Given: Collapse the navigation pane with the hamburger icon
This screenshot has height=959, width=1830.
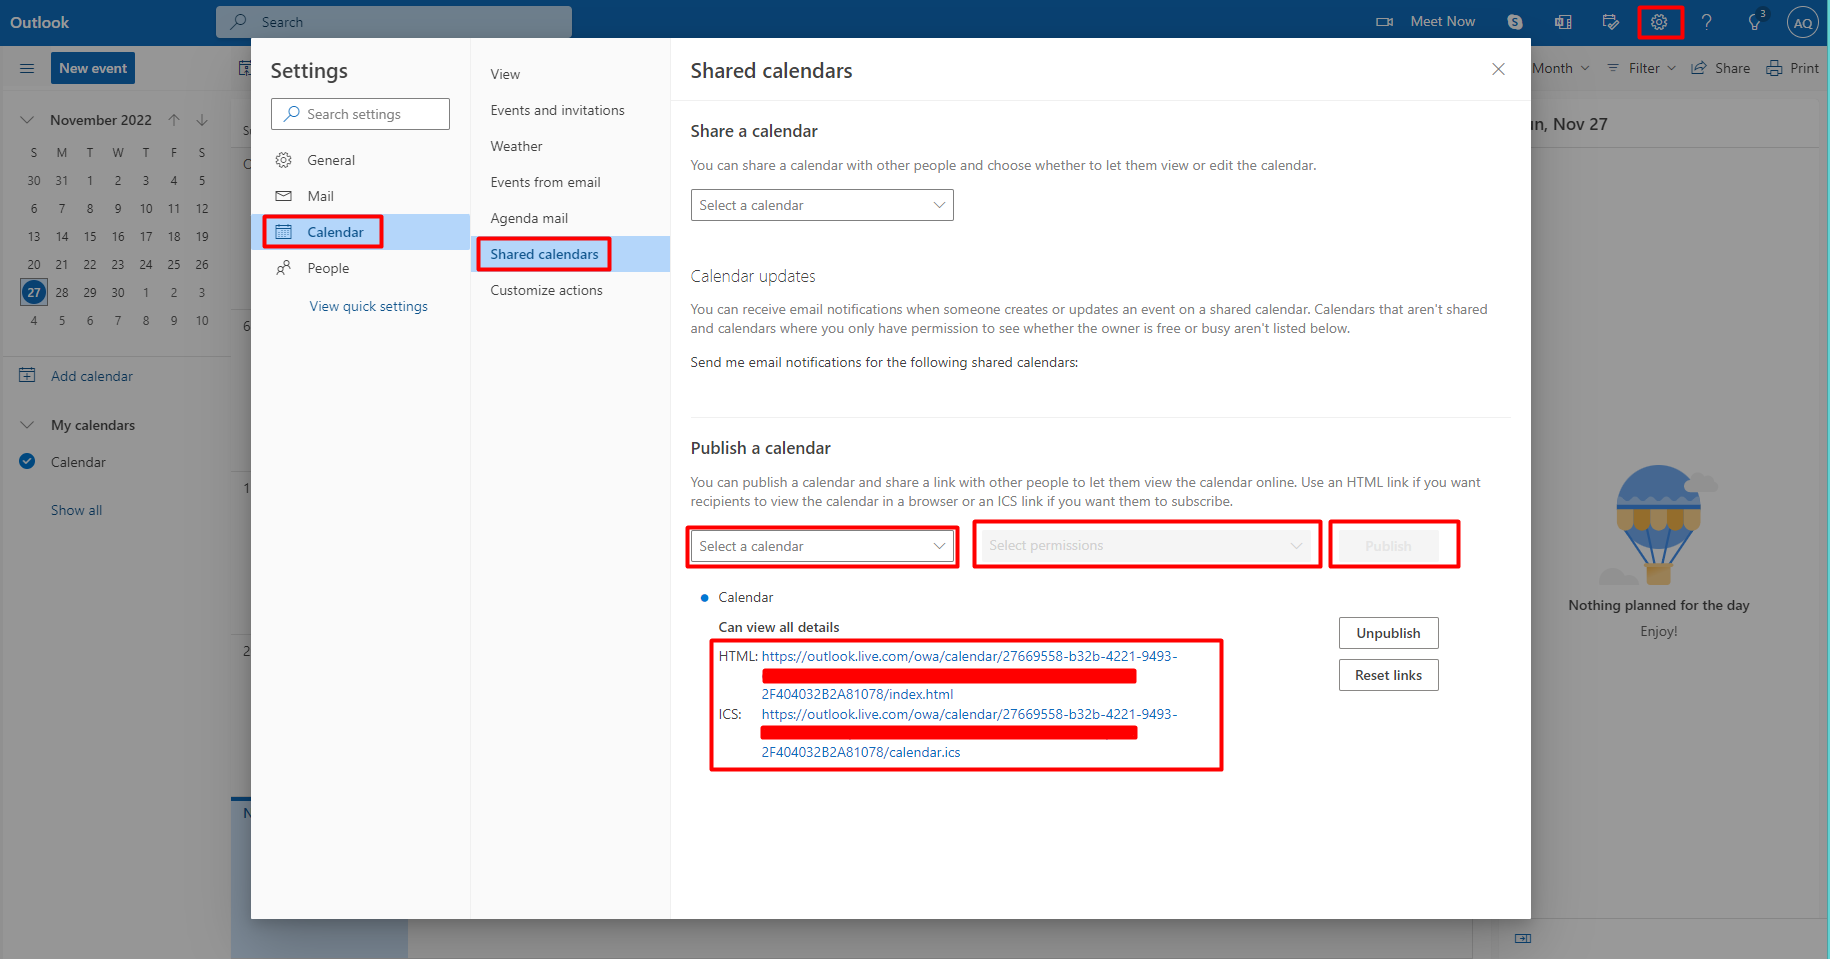Looking at the screenshot, I should [27, 68].
